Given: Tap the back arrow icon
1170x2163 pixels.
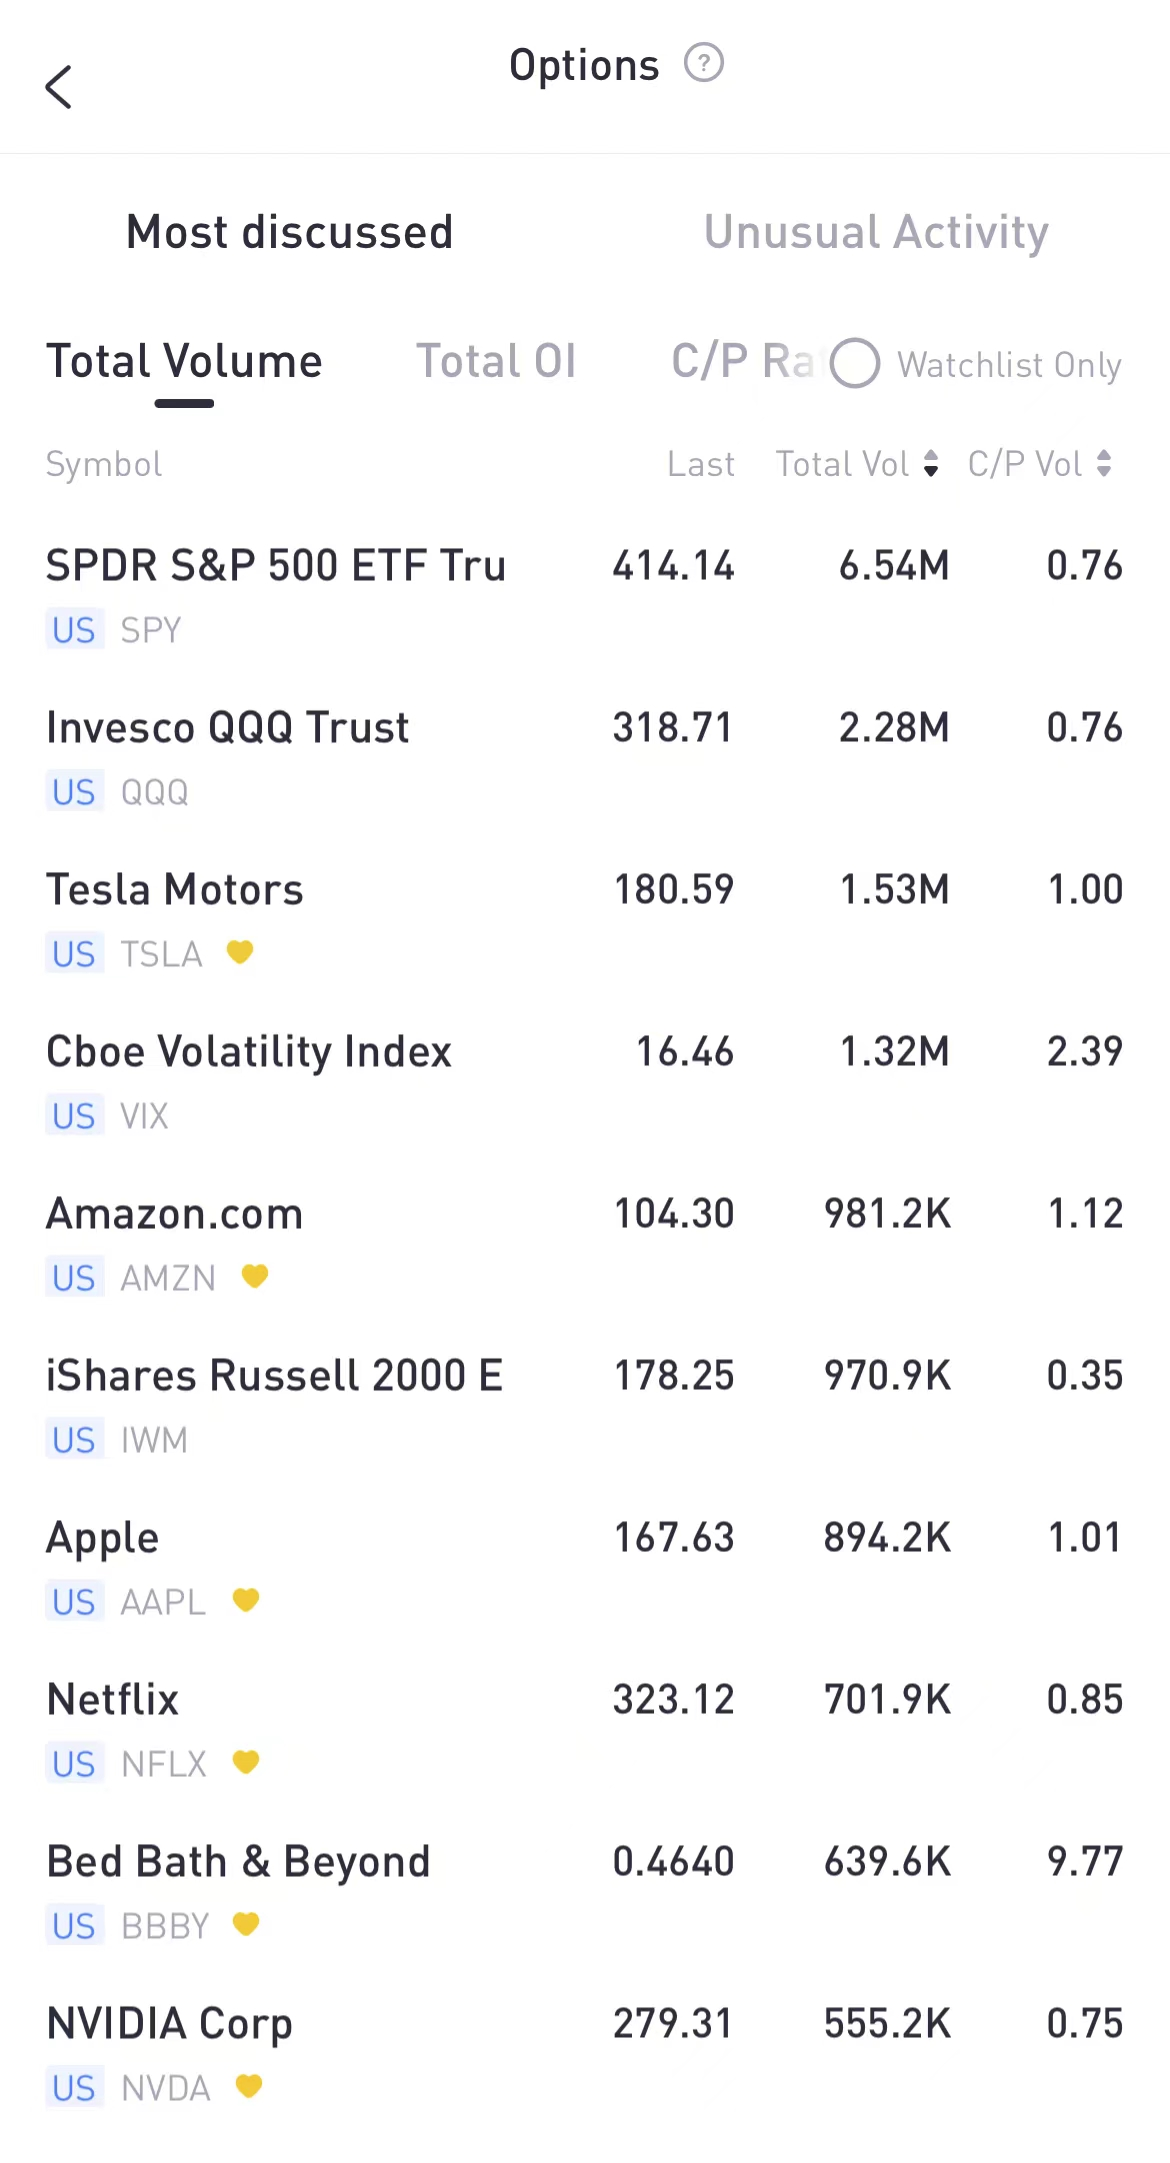Looking at the screenshot, I should [x=59, y=87].
